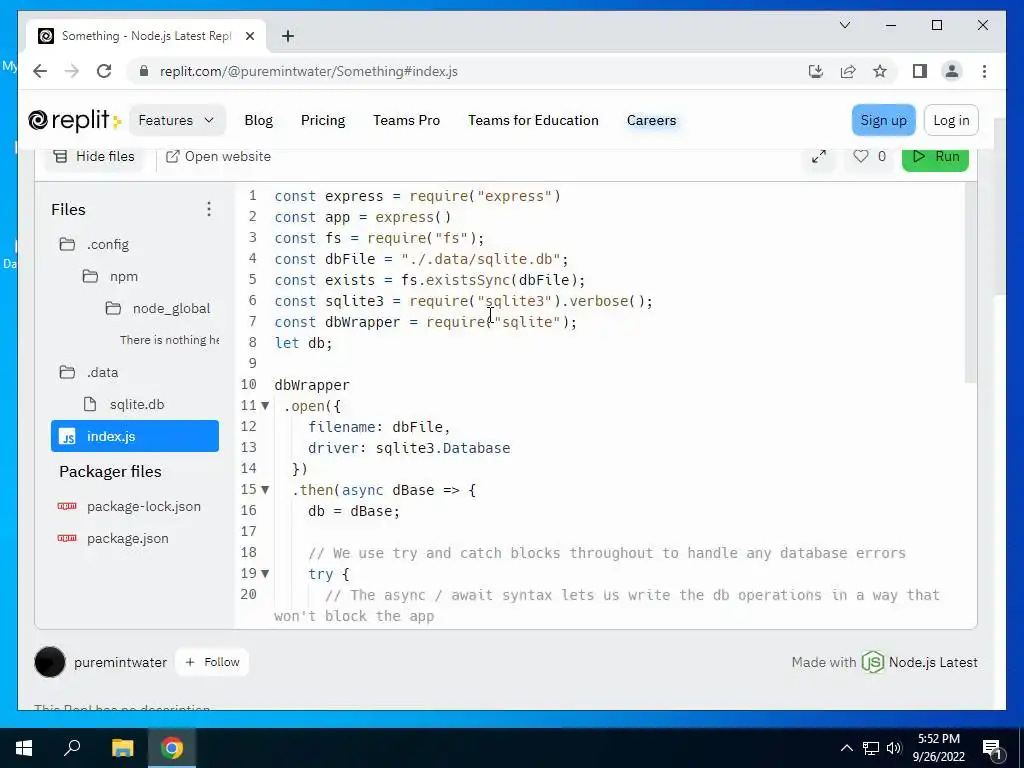The height and width of the screenshot is (768, 1024).
Task: Click line number 10 in gutter
Action: pos(249,384)
